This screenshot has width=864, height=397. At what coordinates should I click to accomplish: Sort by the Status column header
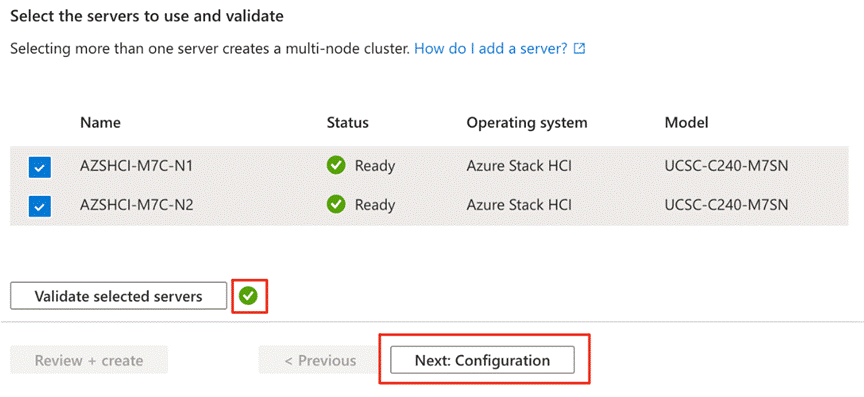pos(348,122)
